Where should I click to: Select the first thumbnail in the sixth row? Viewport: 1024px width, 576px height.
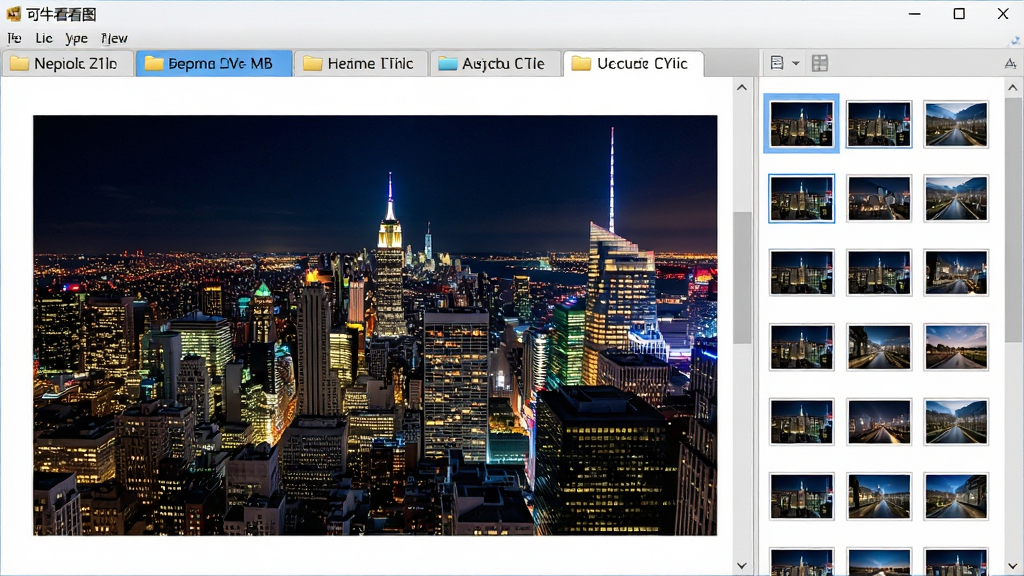click(x=801, y=496)
